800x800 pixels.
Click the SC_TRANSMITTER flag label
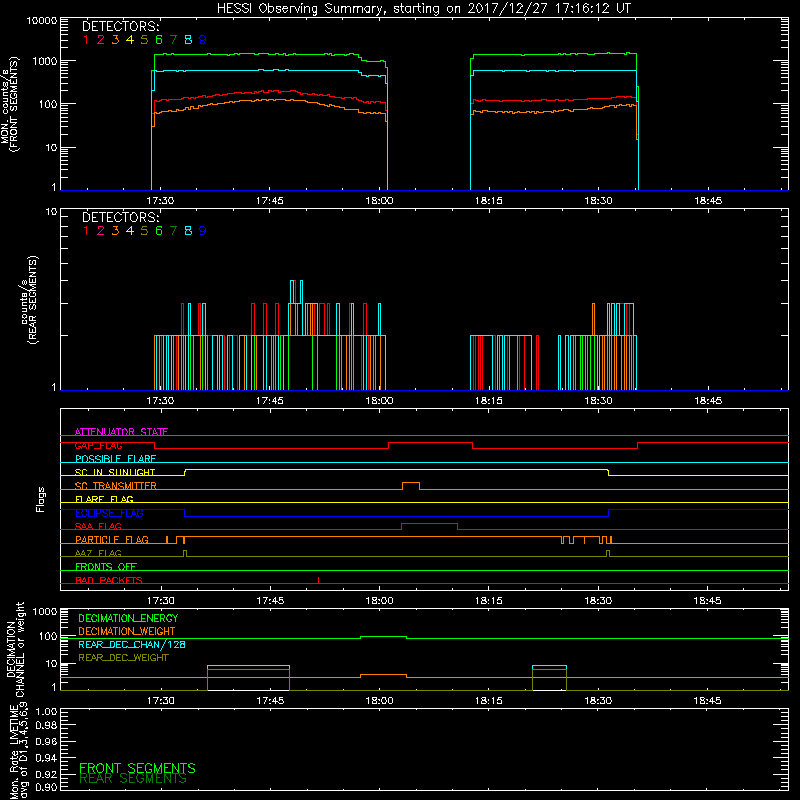click(x=116, y=486)
